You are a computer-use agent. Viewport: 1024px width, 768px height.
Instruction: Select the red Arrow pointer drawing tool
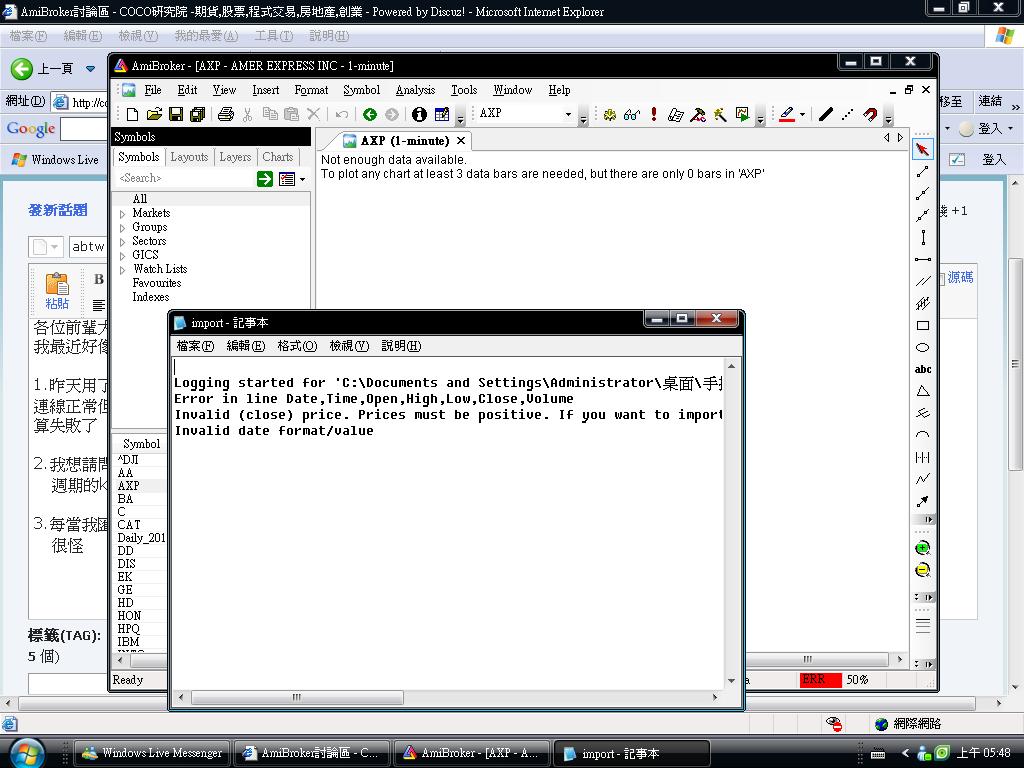922,150
